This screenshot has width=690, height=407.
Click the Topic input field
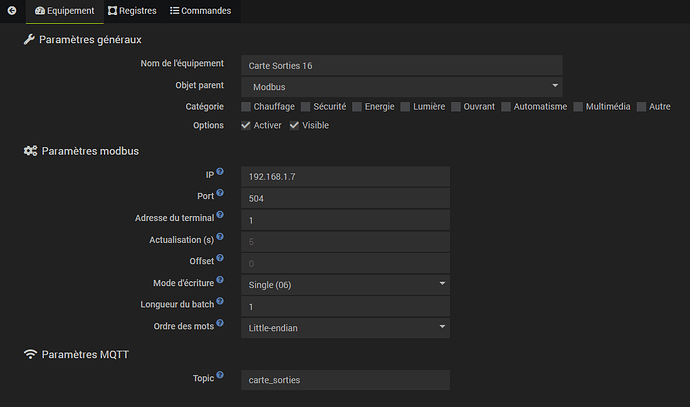(x=345, y=380)
